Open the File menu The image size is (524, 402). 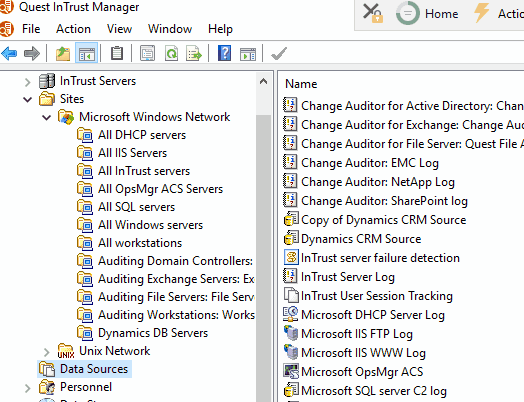click(x=31, y=29)
